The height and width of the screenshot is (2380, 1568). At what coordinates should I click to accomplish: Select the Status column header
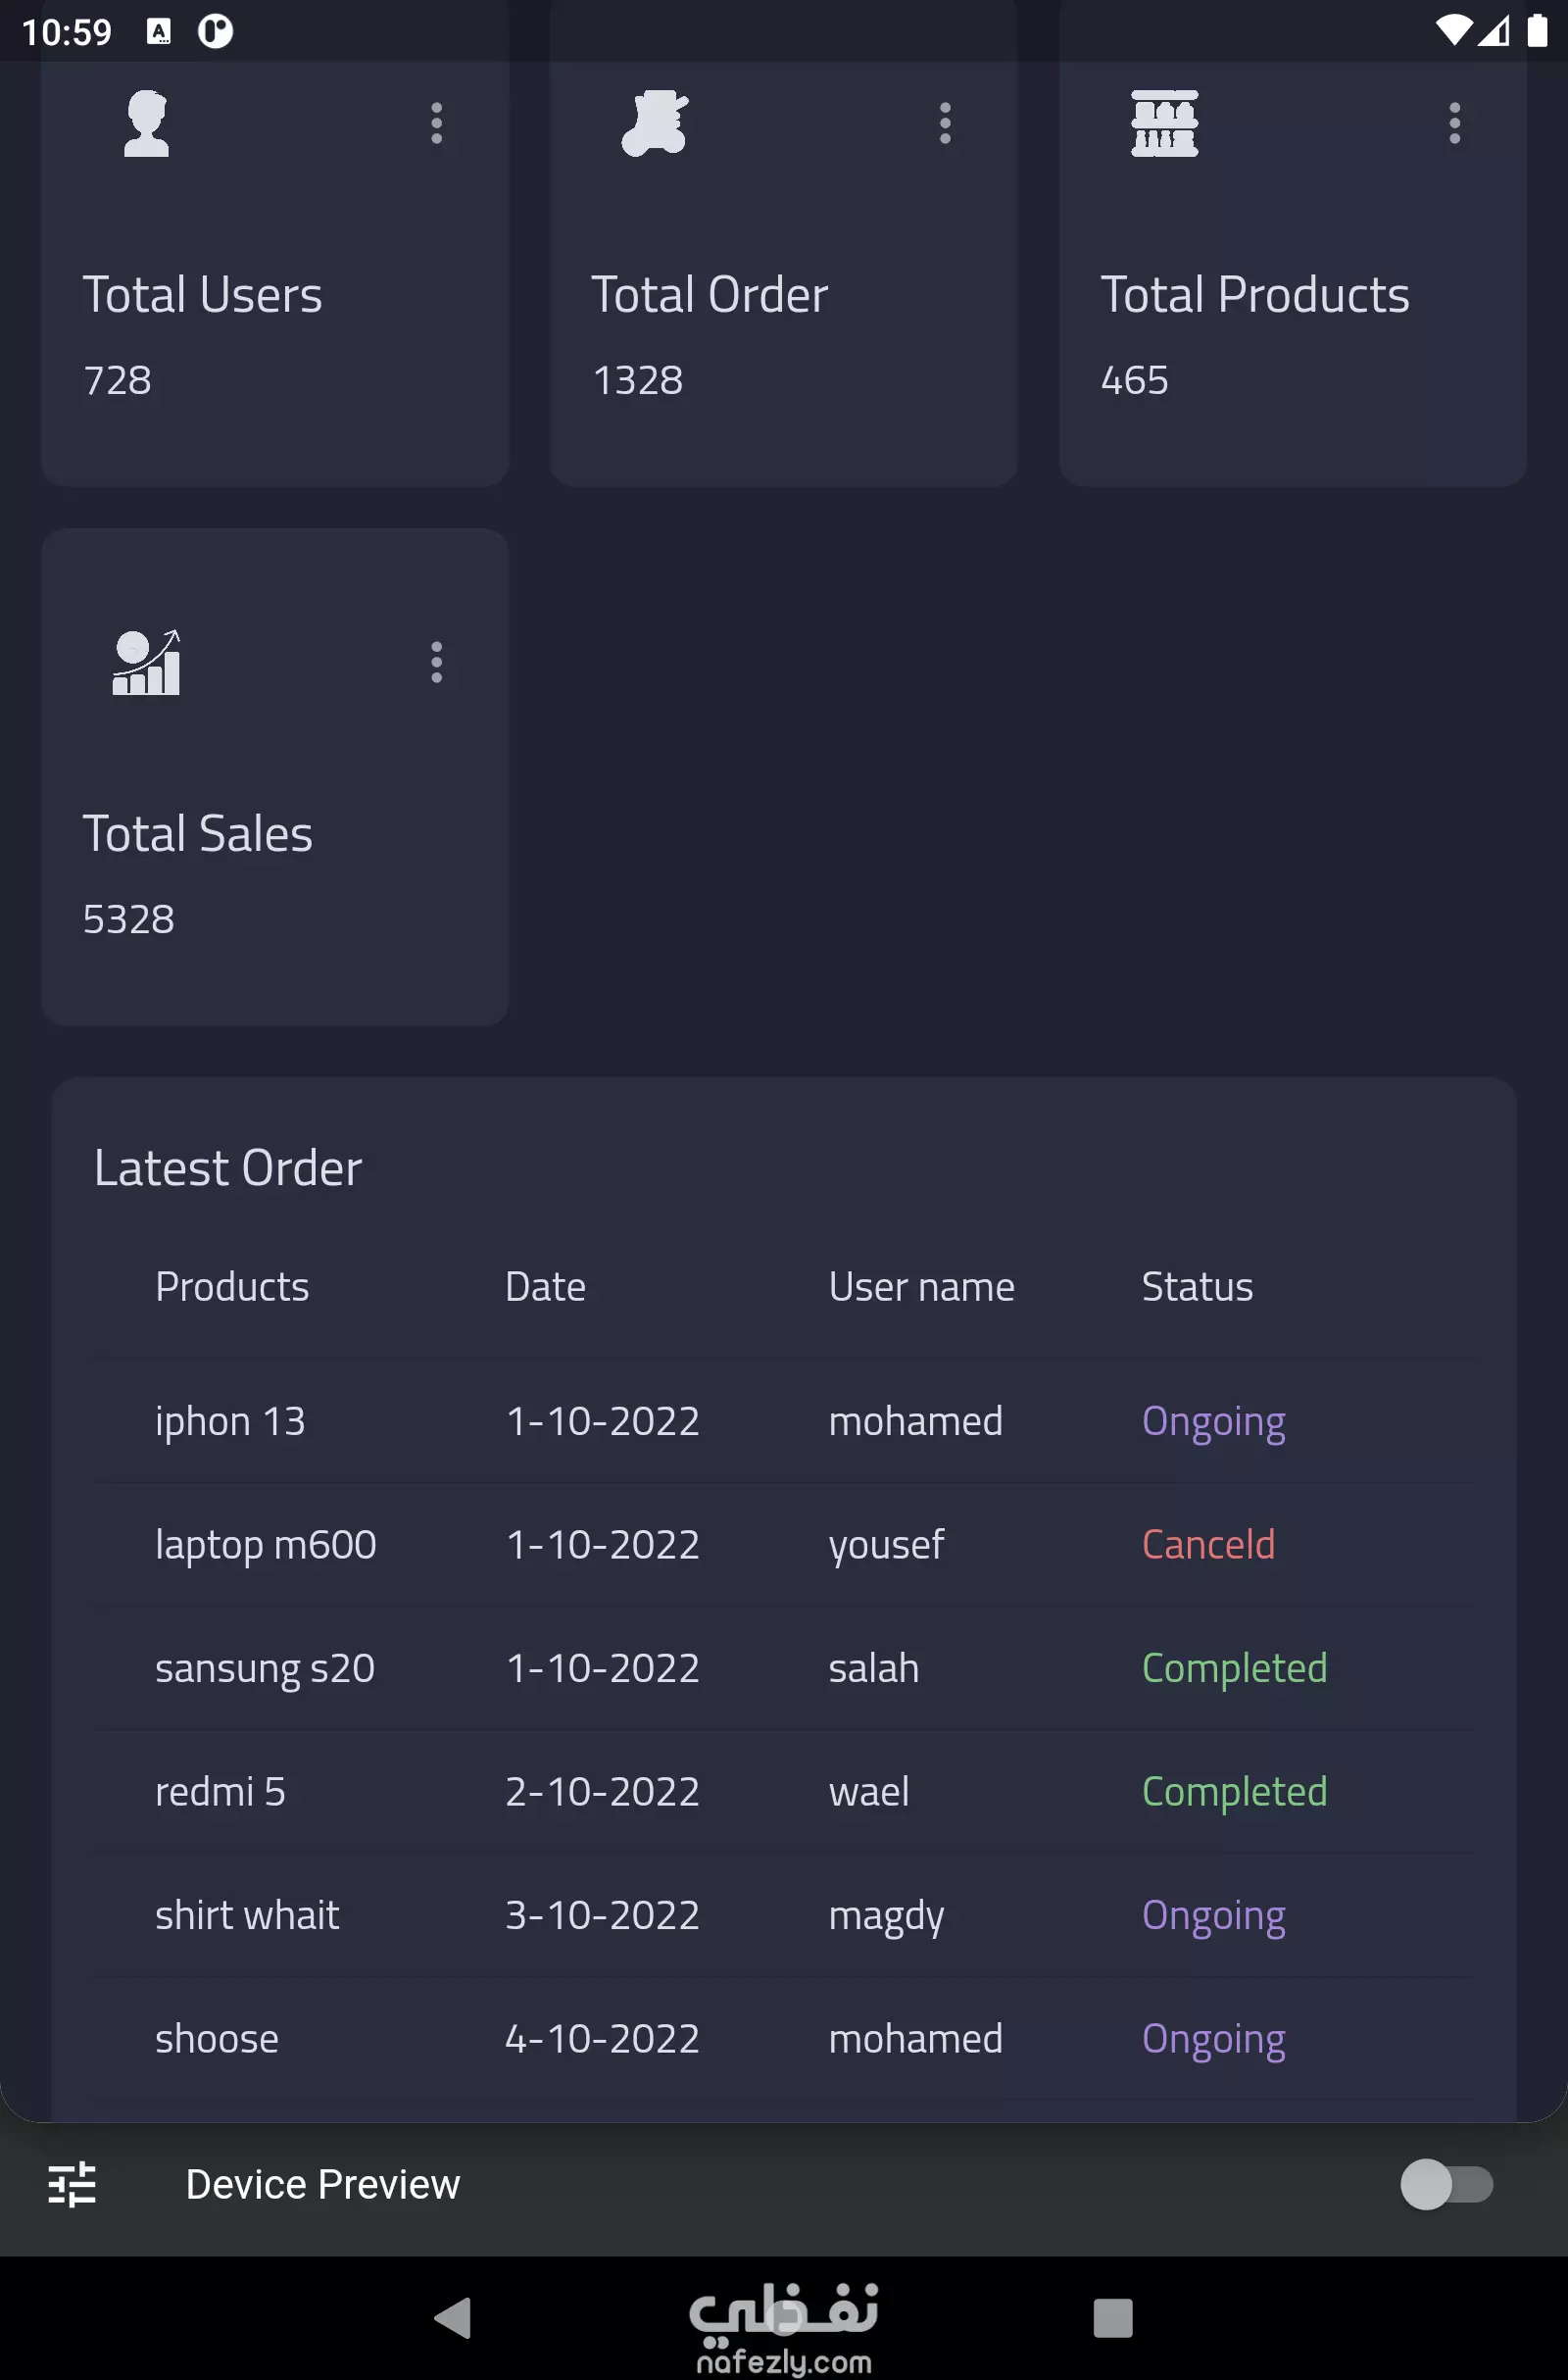[1196, 1286]
